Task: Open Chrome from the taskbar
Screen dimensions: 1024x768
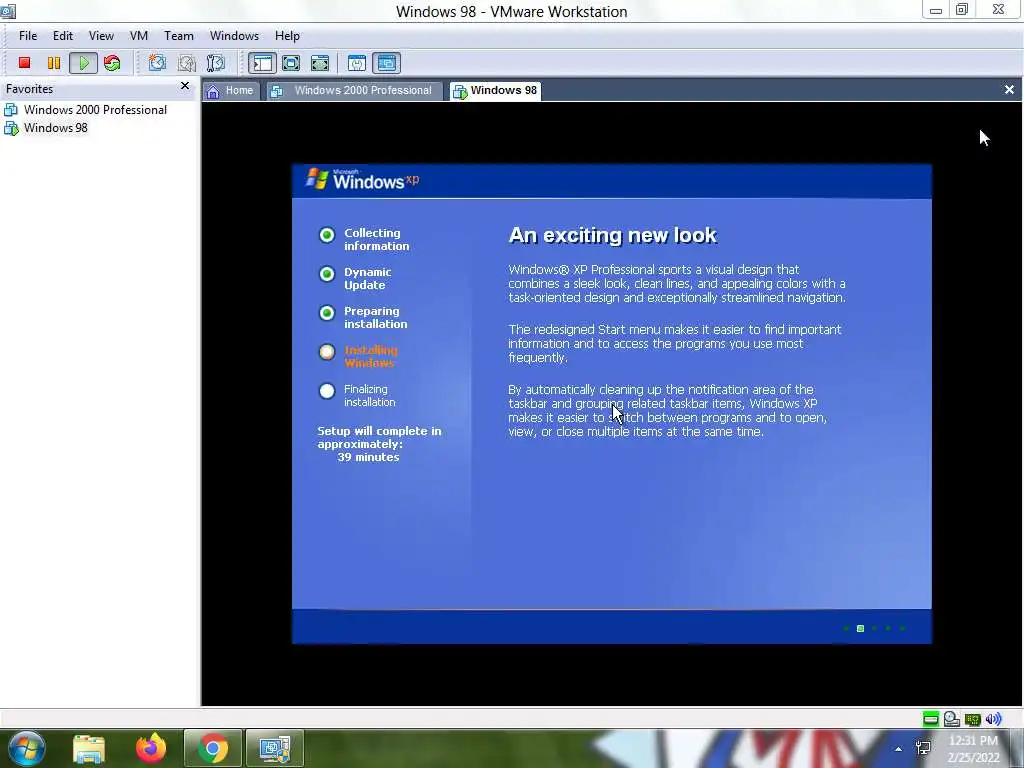Action: [x=213, y=748]
